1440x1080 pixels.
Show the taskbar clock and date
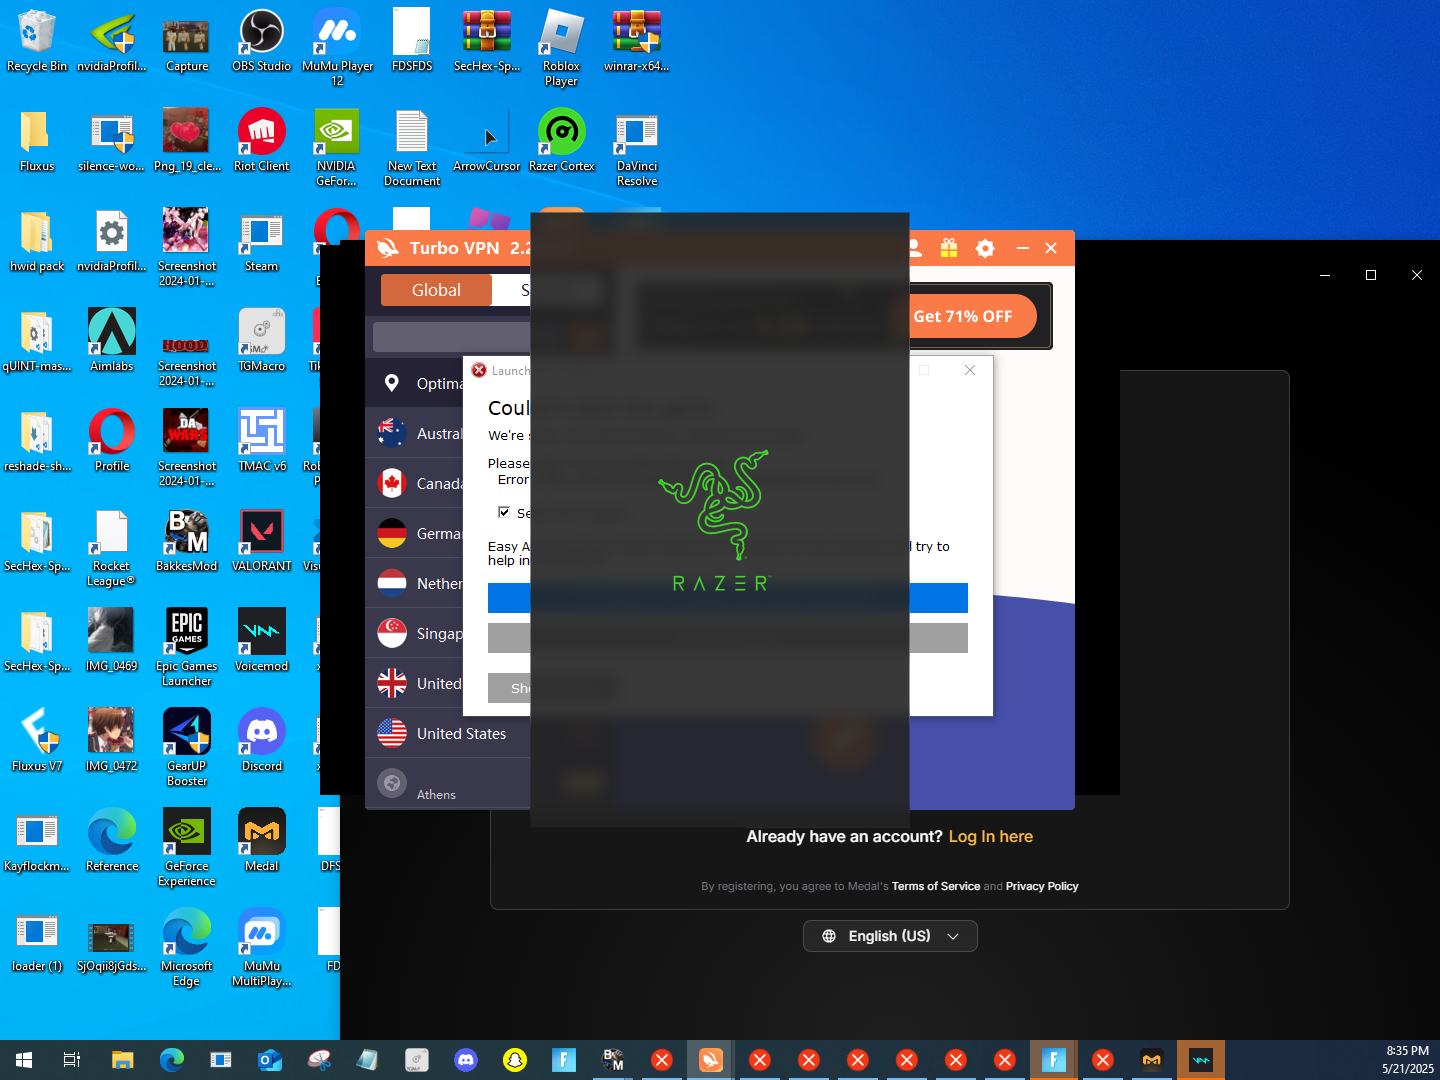1408,1060
